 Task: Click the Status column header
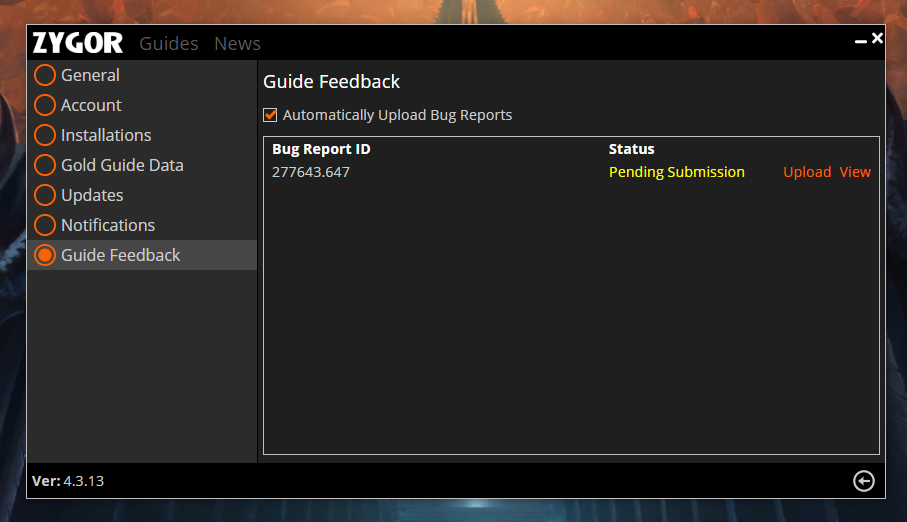click(x=631, y=149)
